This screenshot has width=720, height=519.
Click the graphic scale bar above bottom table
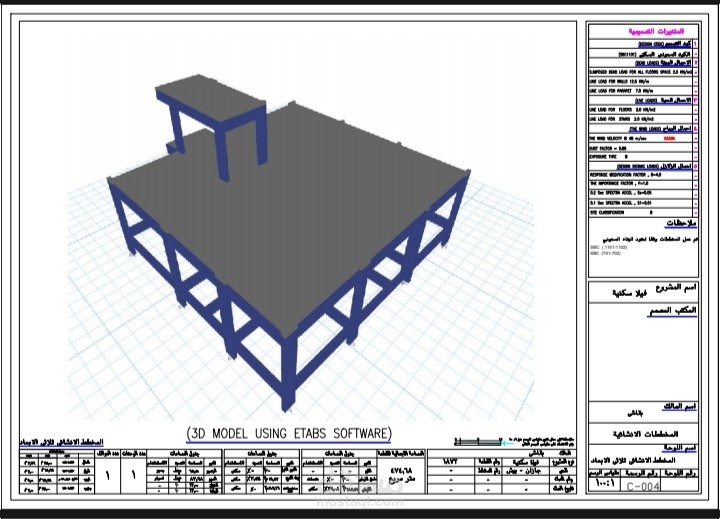(478, 442)
